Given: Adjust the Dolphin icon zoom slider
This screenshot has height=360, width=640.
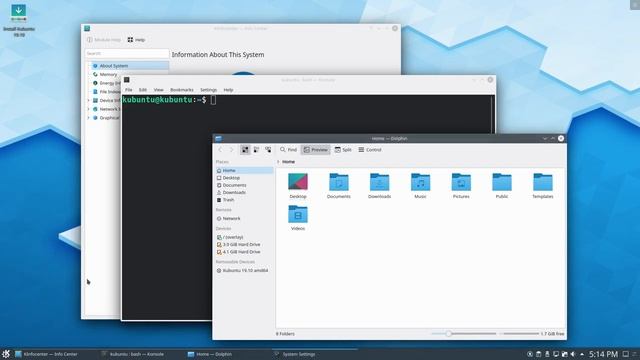Looking at the screenshot, I should pos(464,333).
